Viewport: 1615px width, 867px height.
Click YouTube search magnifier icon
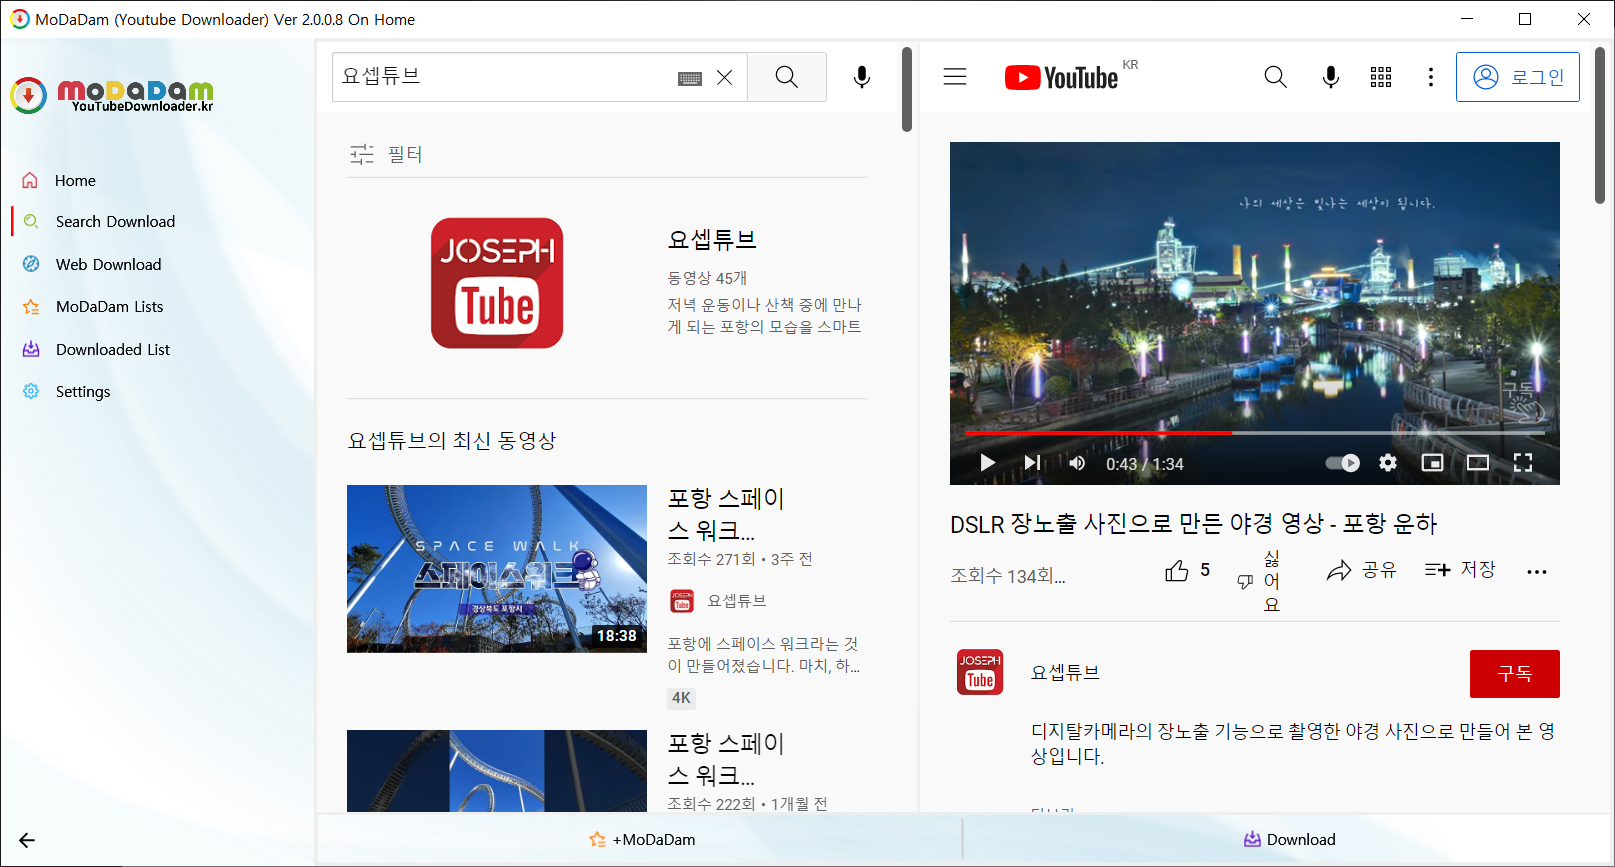point(1275,77)
